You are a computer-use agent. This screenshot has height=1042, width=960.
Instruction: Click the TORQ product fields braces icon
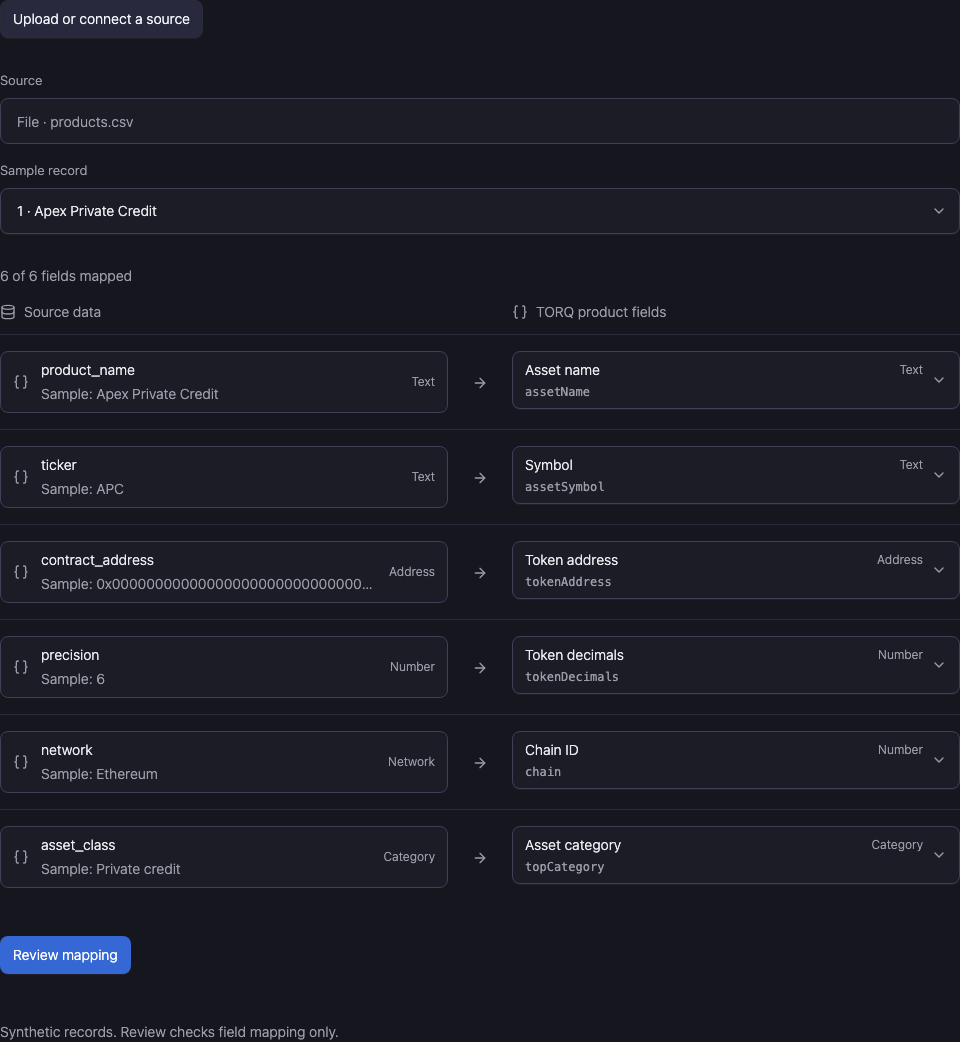click(x=520, y=312)
